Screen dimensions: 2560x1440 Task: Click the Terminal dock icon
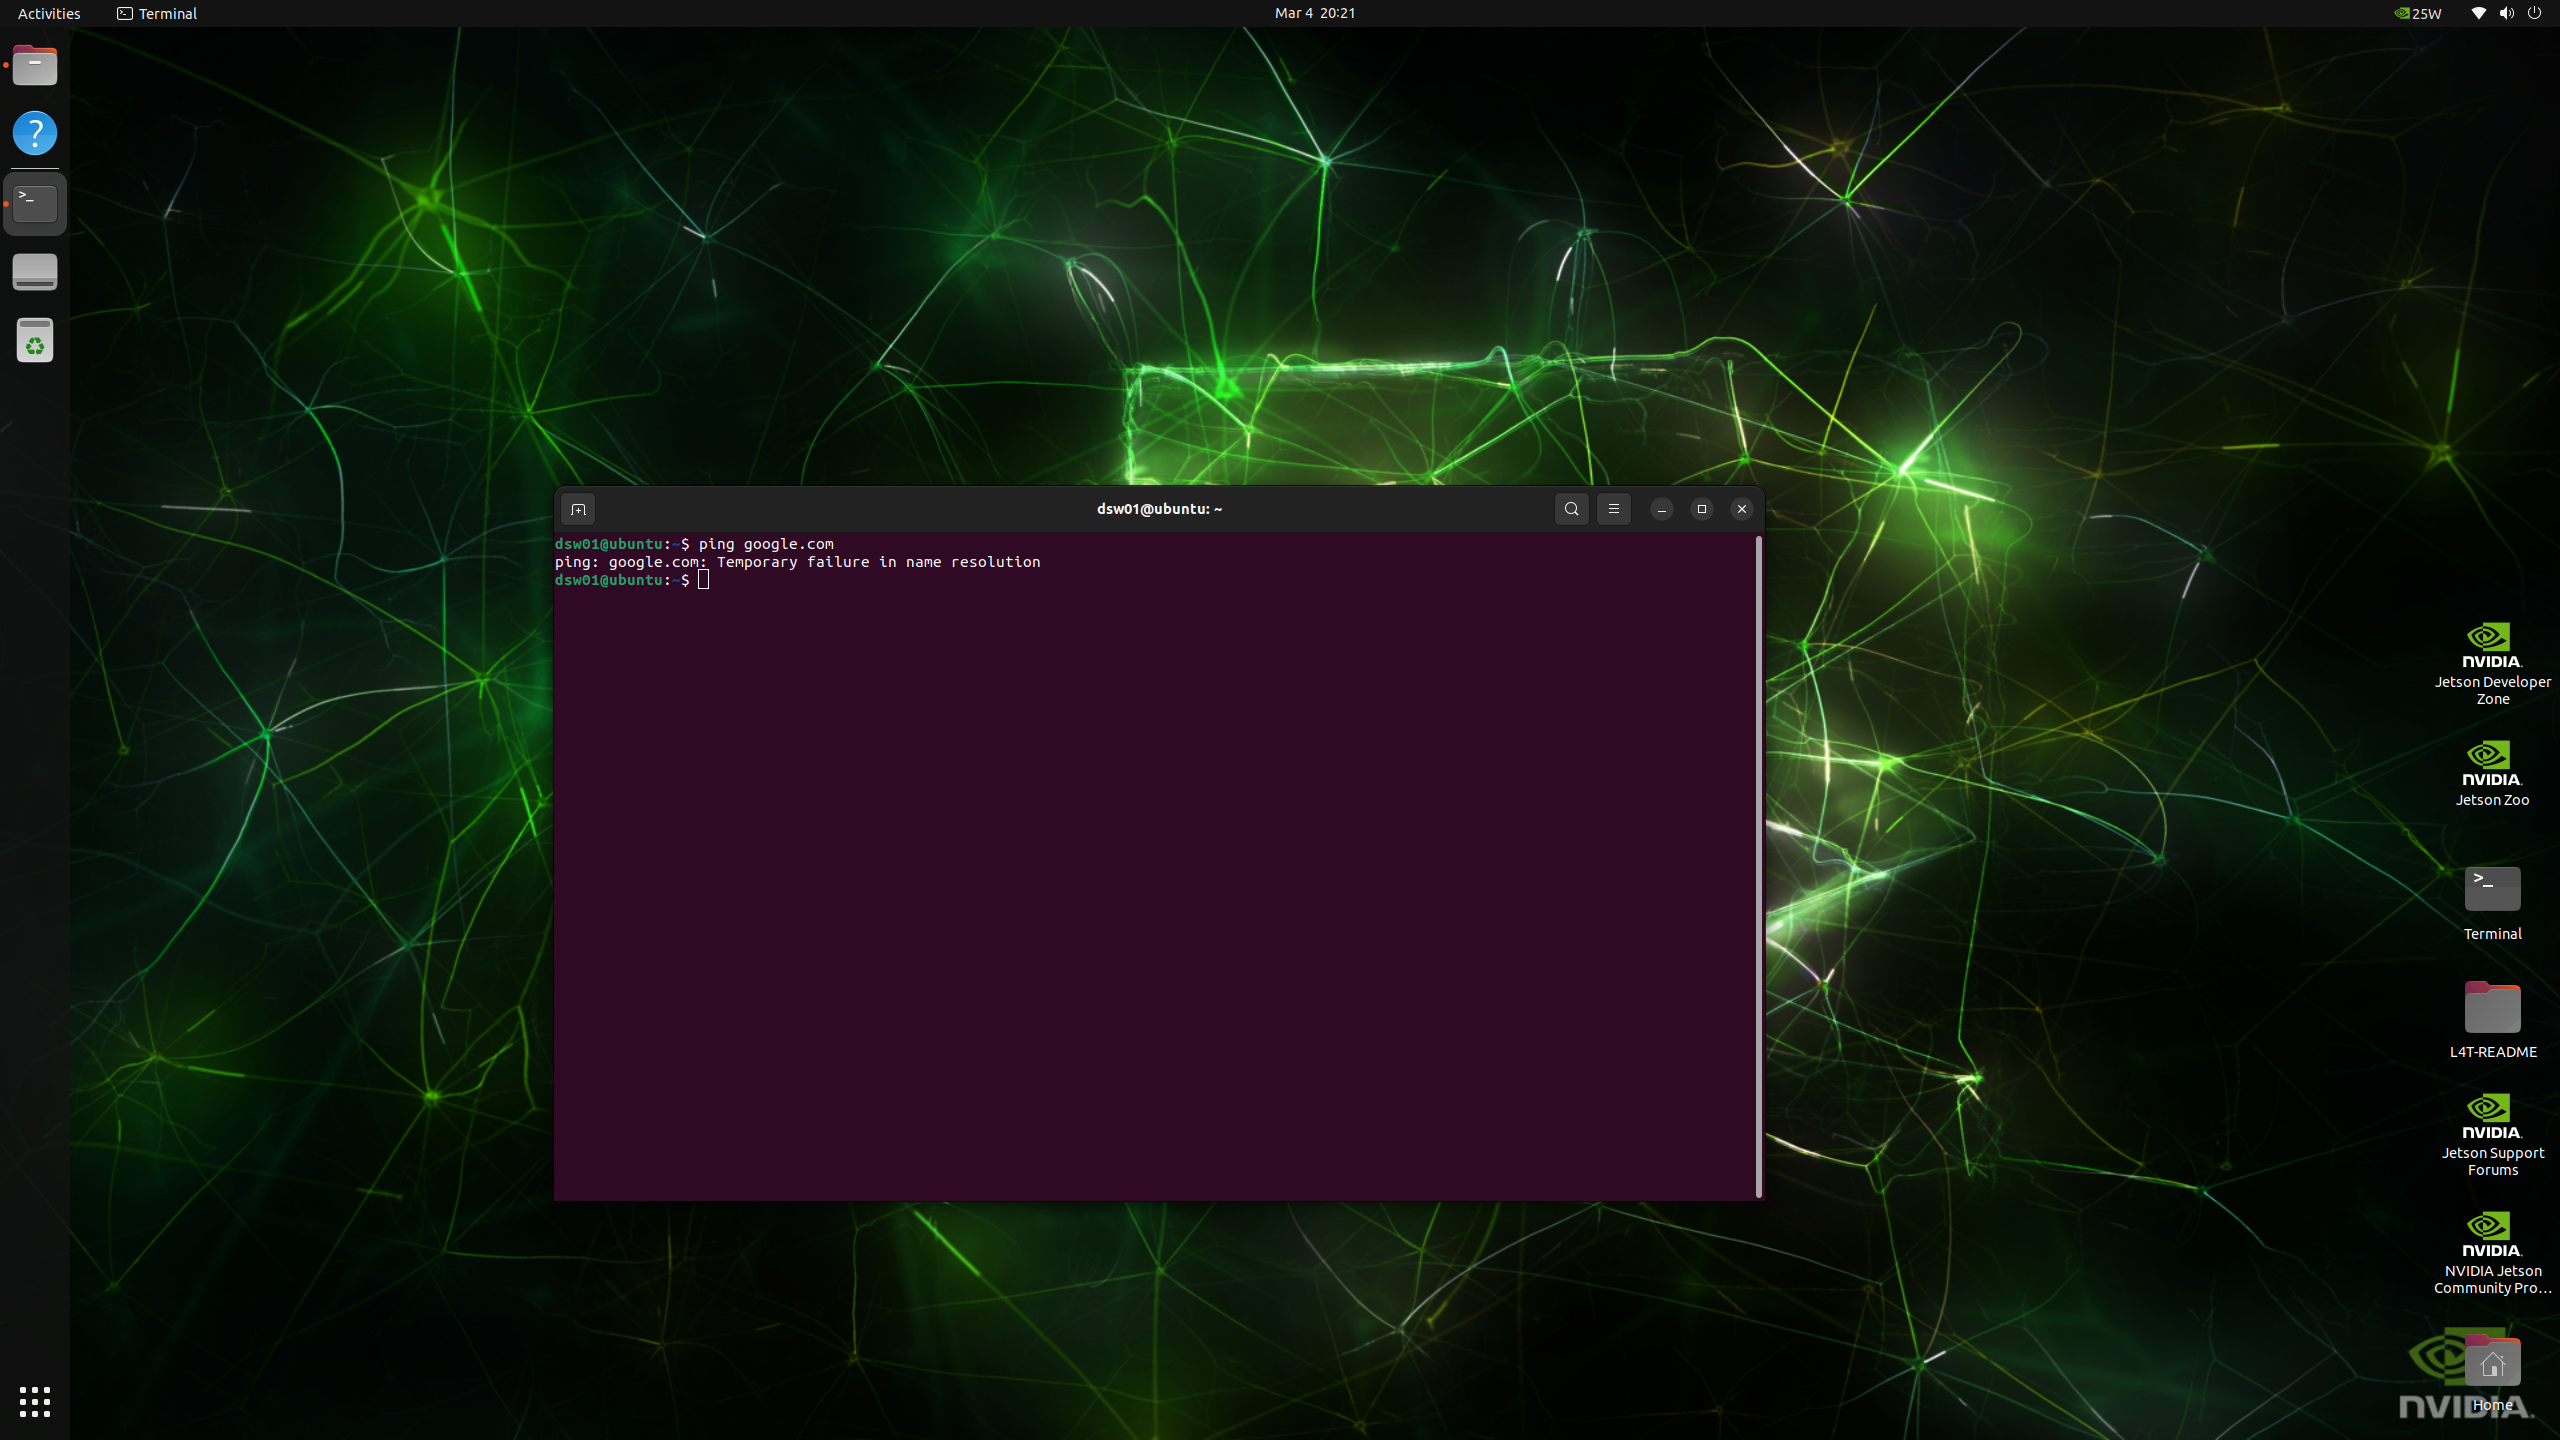tap(35, 204)
